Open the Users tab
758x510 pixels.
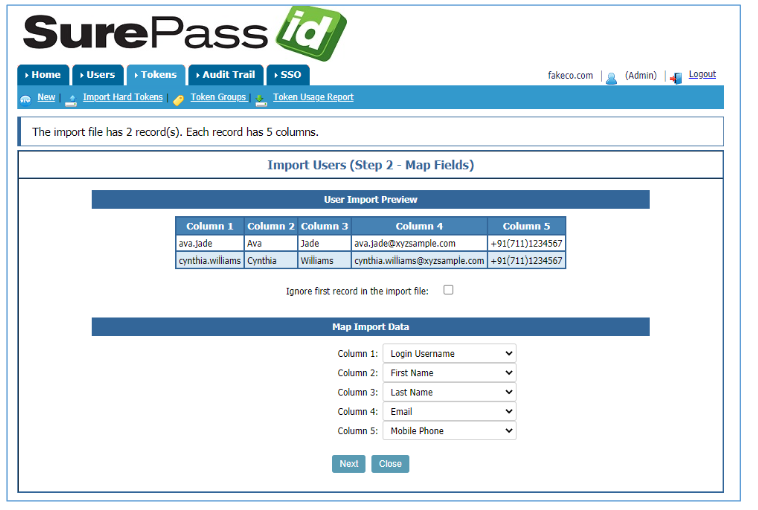click(98, 75)
